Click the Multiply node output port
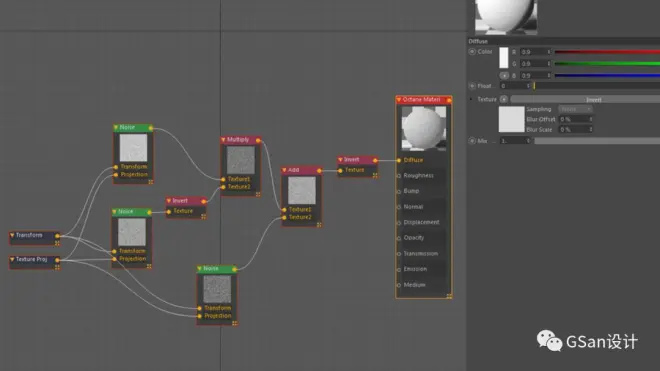 tap(258, 140)
